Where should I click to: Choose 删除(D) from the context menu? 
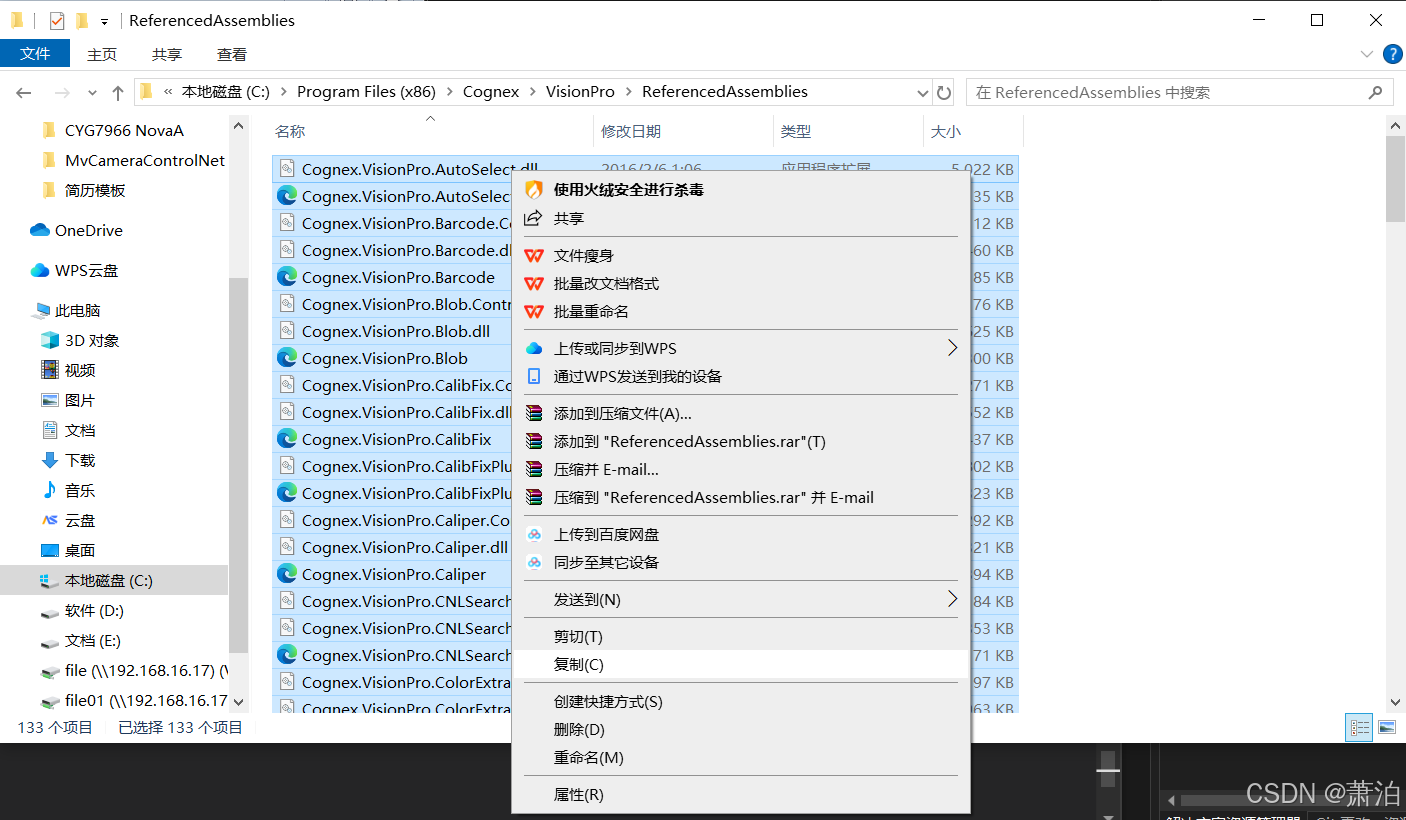740,730
